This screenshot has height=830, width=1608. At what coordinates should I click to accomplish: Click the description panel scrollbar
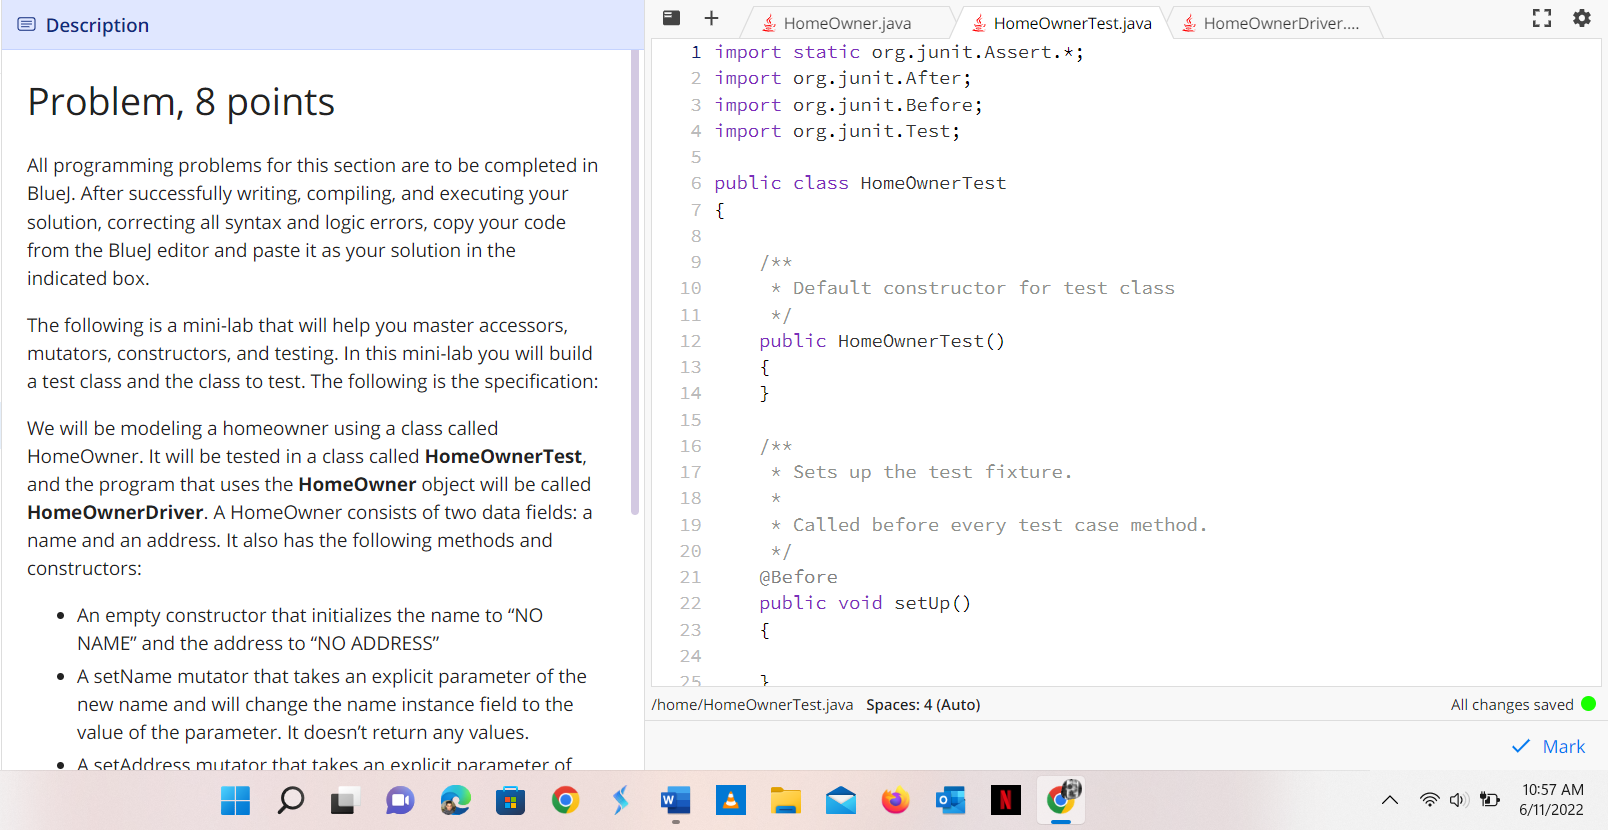635,282
